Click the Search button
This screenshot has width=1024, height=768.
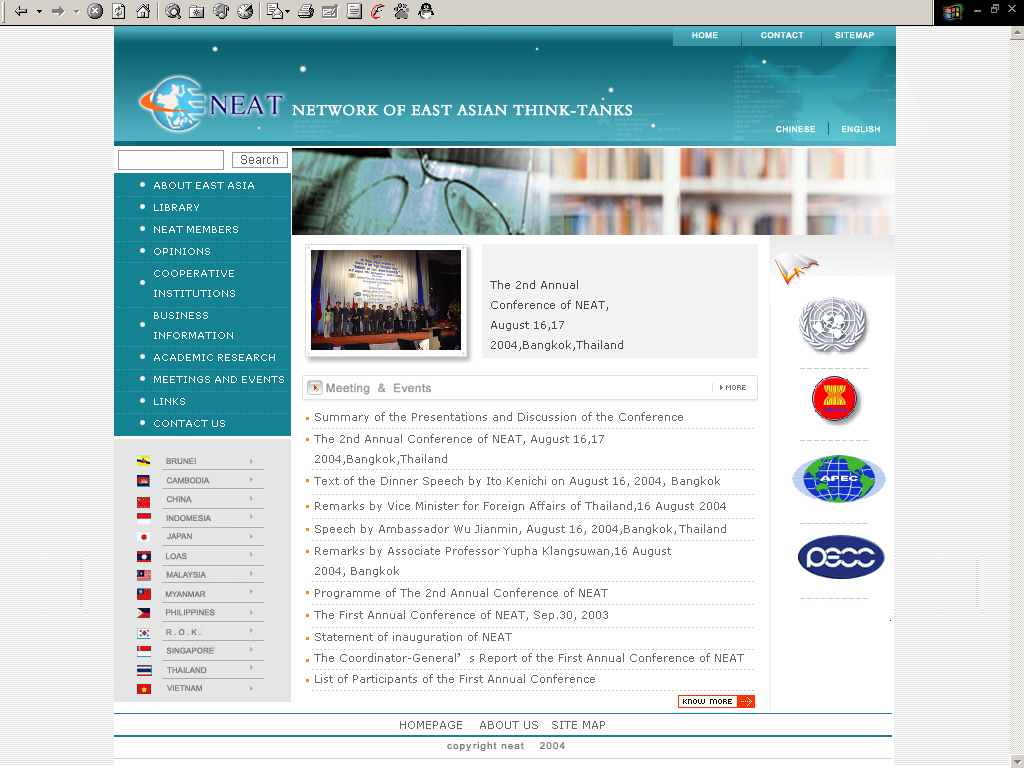(260, 160)
